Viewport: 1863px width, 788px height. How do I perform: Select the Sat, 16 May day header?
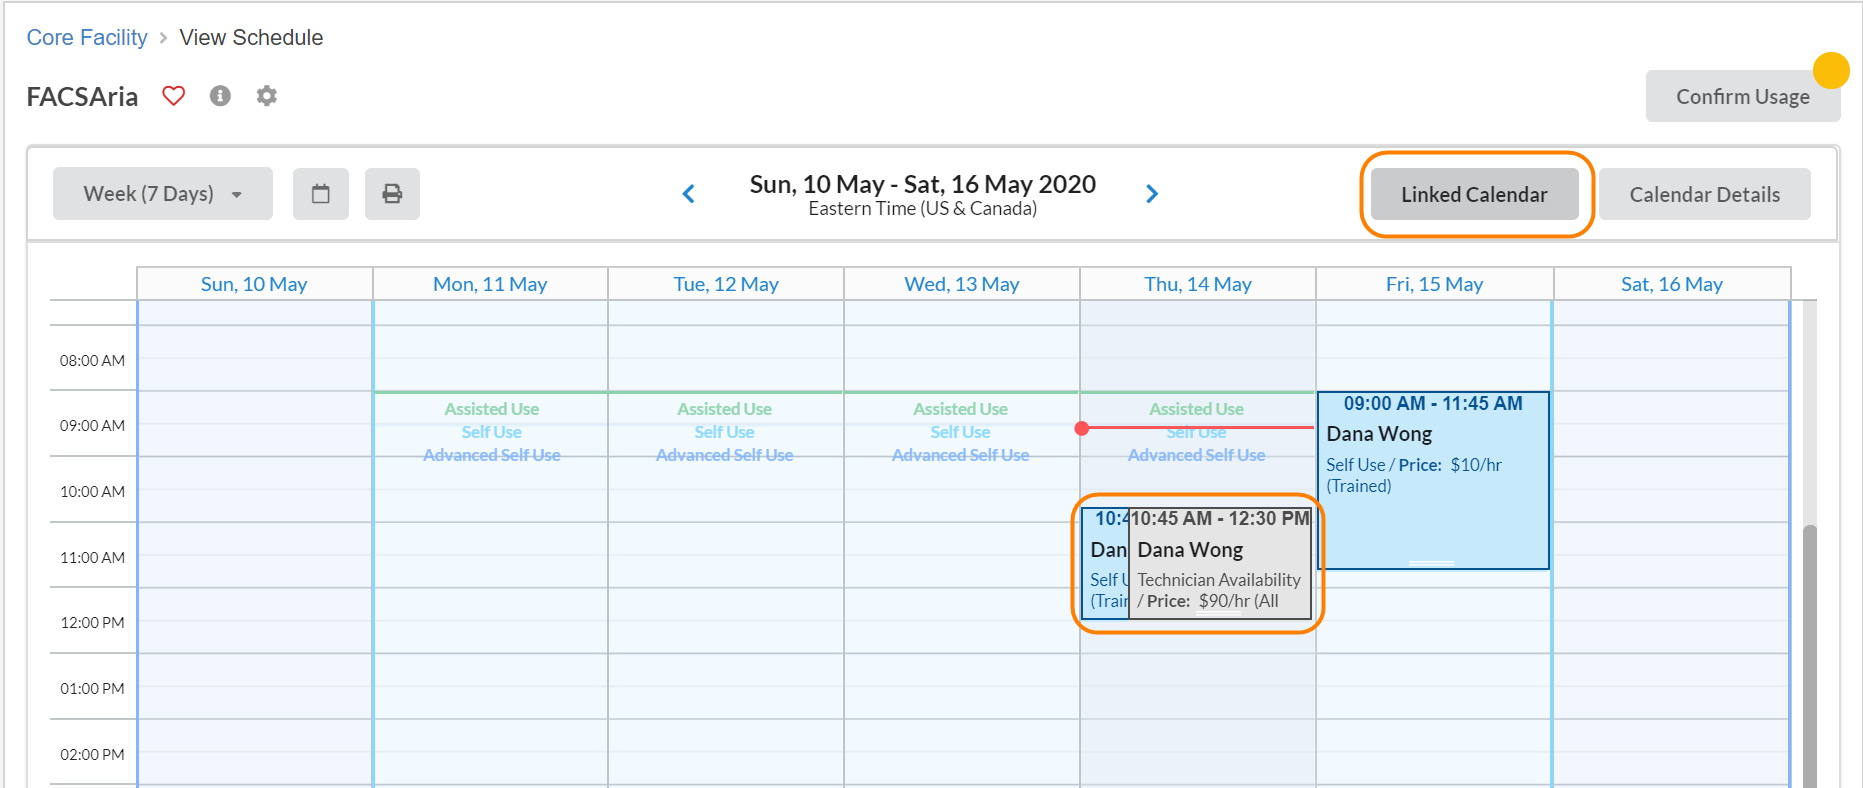click(x=1671, y=284)
